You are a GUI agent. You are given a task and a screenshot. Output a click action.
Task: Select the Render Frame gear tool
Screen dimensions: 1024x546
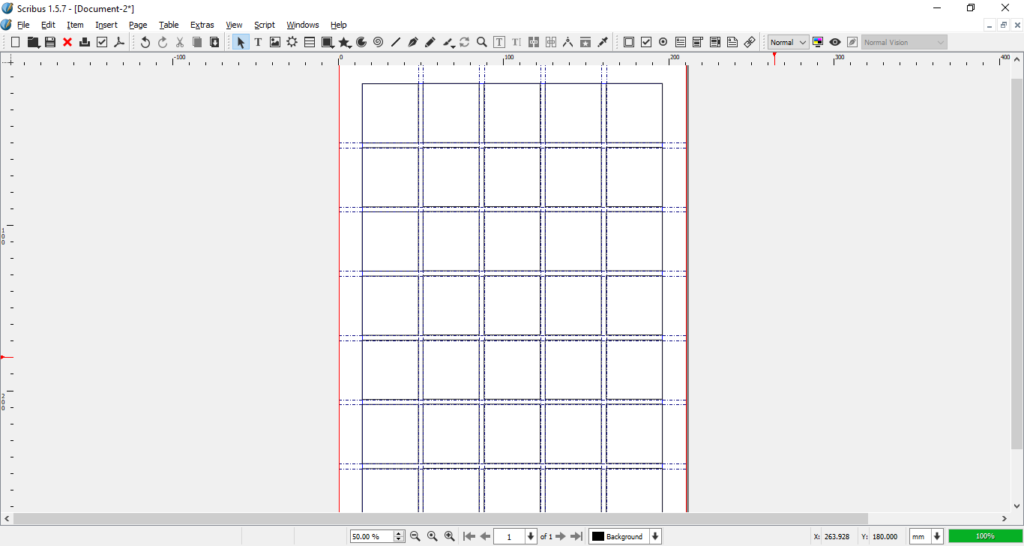[x=292, y=42]
